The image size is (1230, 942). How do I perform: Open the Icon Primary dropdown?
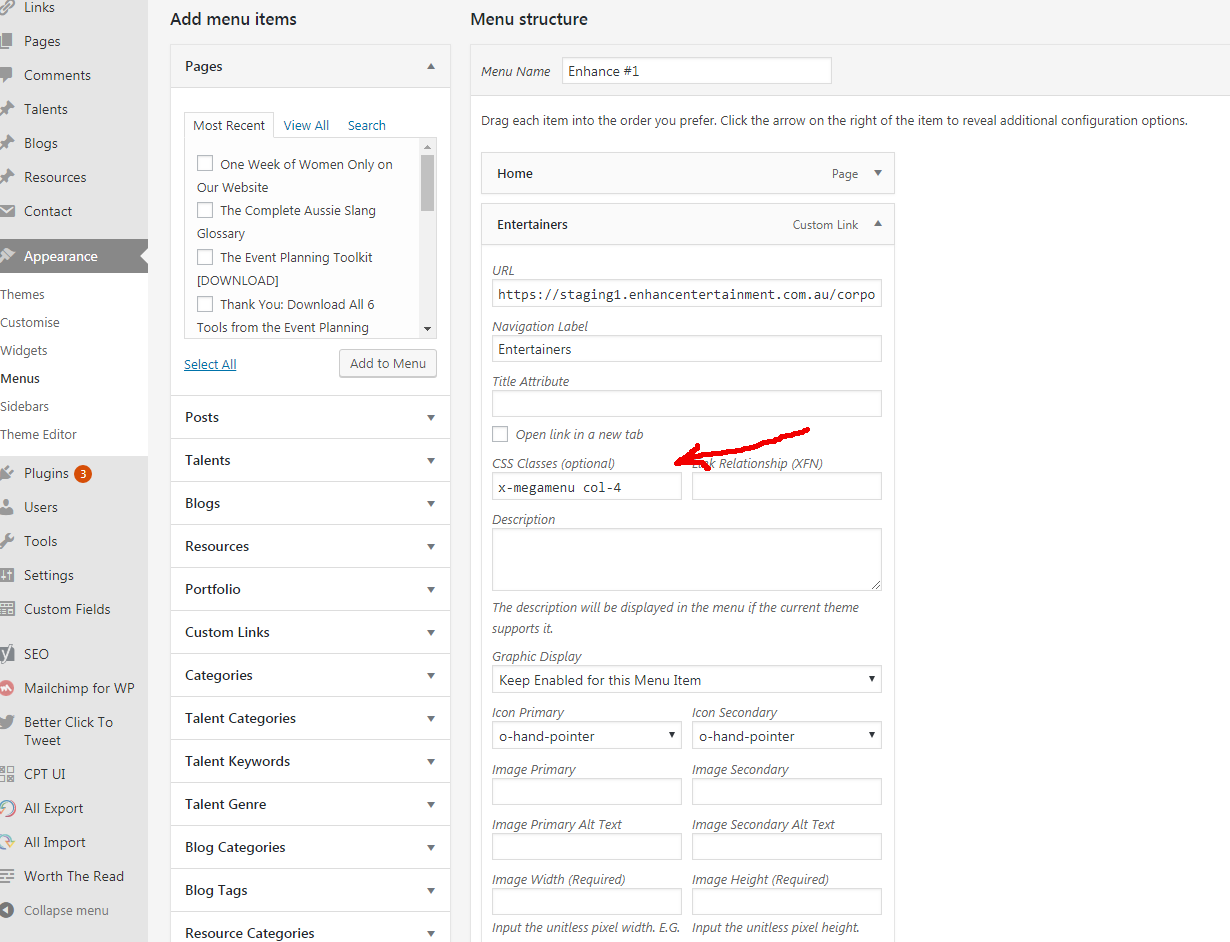coord(586,736)
